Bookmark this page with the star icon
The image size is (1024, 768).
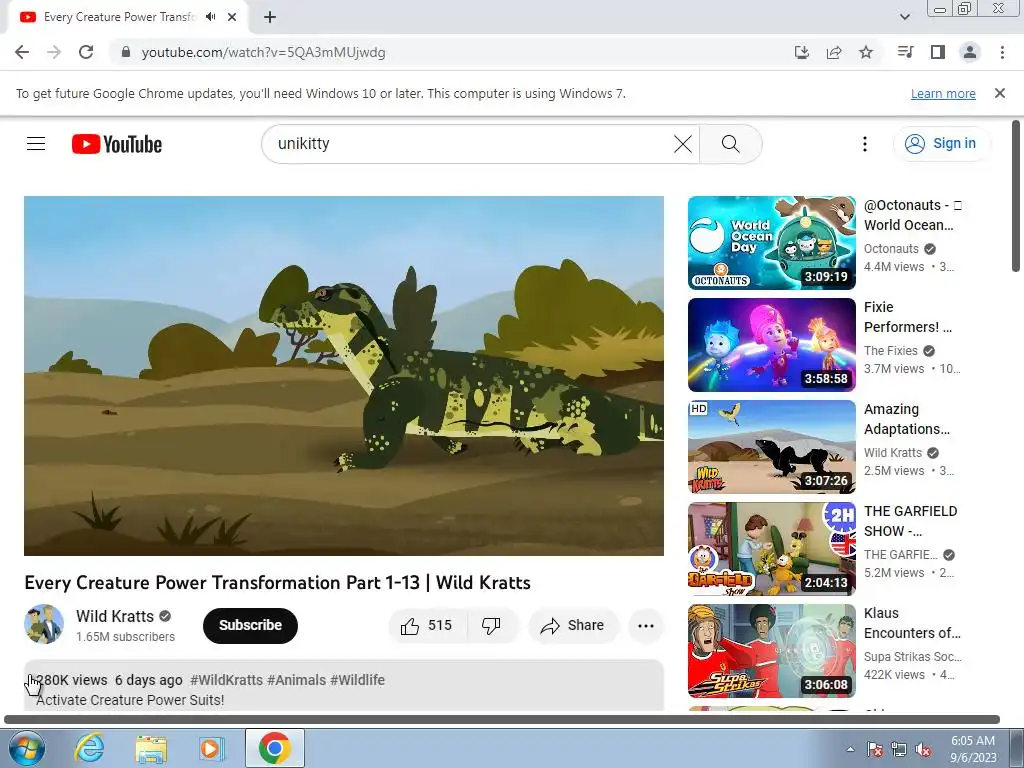tap(866, 52)
